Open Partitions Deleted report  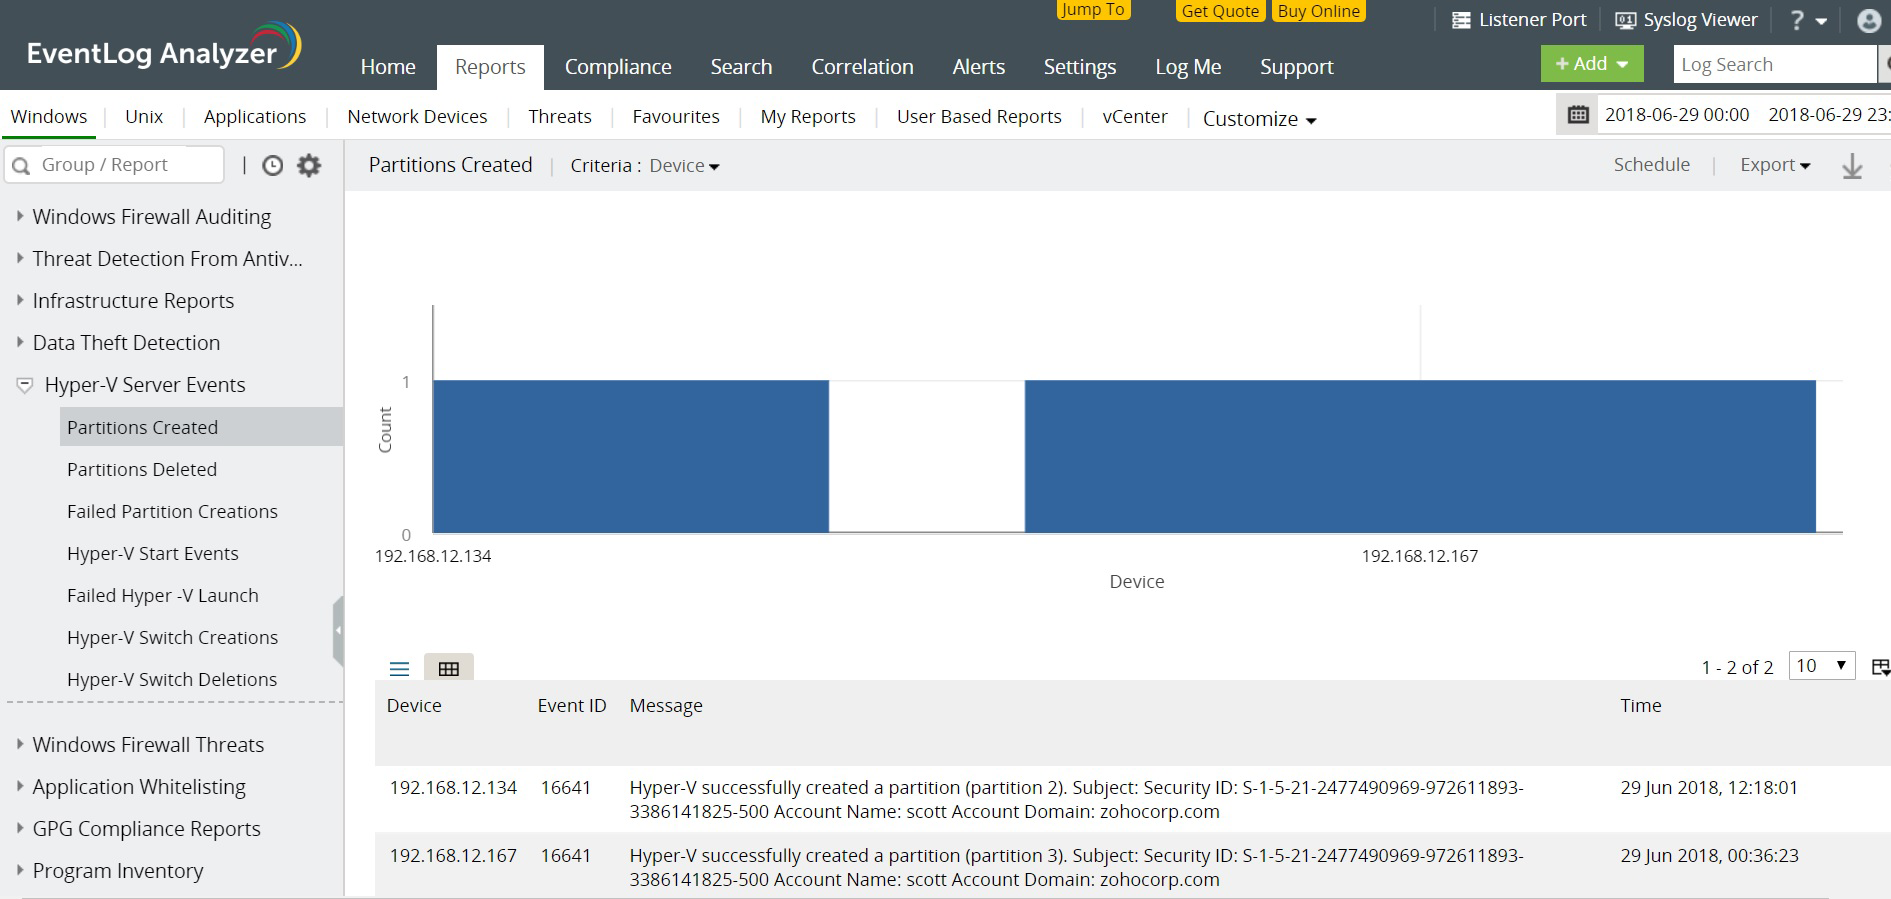click(x=142, y=469)
